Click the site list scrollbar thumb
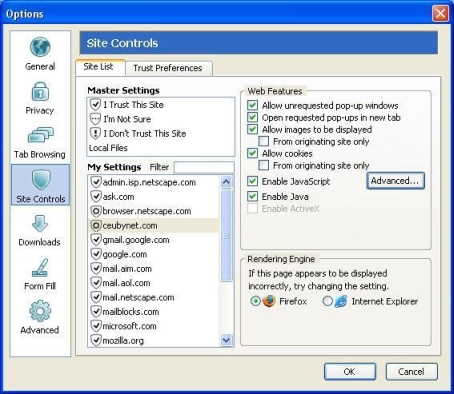The width and height of the screenshot is (454, 394). click(x=226, y=236)
